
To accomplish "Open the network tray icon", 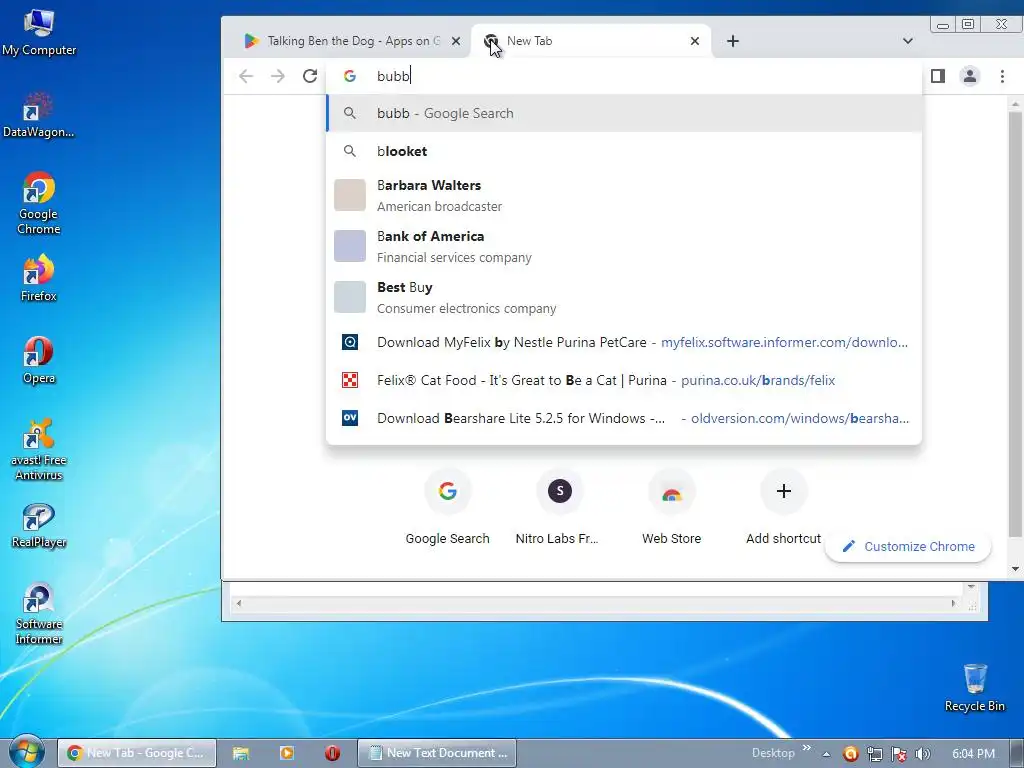I will pyautogui.click(x=875, y=754).
